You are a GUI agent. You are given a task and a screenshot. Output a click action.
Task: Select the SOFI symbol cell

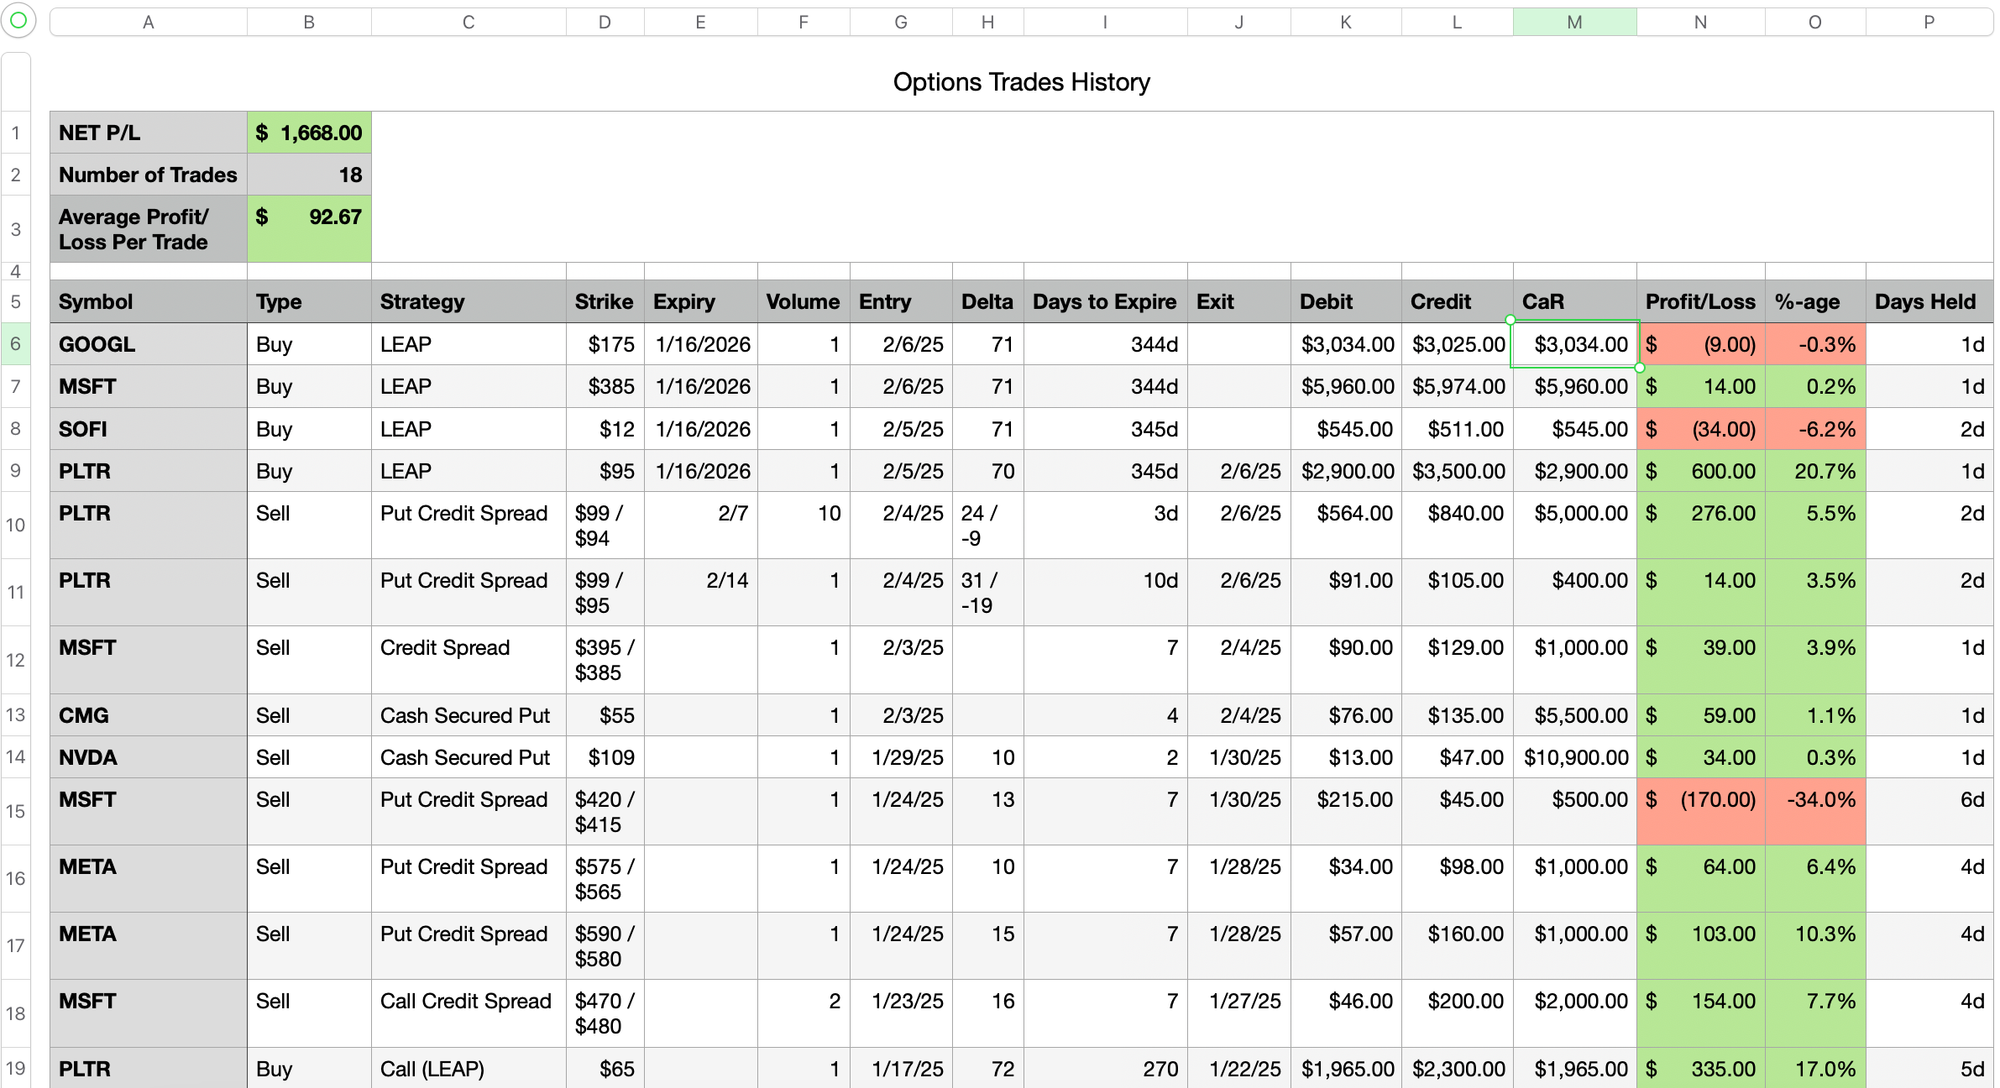[148, 429]
